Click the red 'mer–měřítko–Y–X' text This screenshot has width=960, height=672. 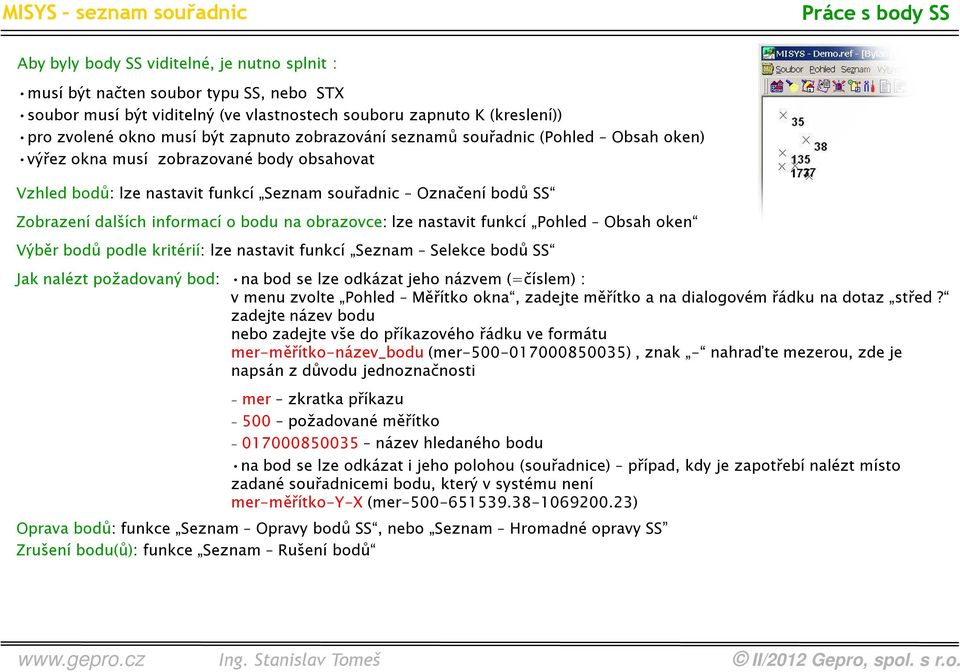pos(297,502)
